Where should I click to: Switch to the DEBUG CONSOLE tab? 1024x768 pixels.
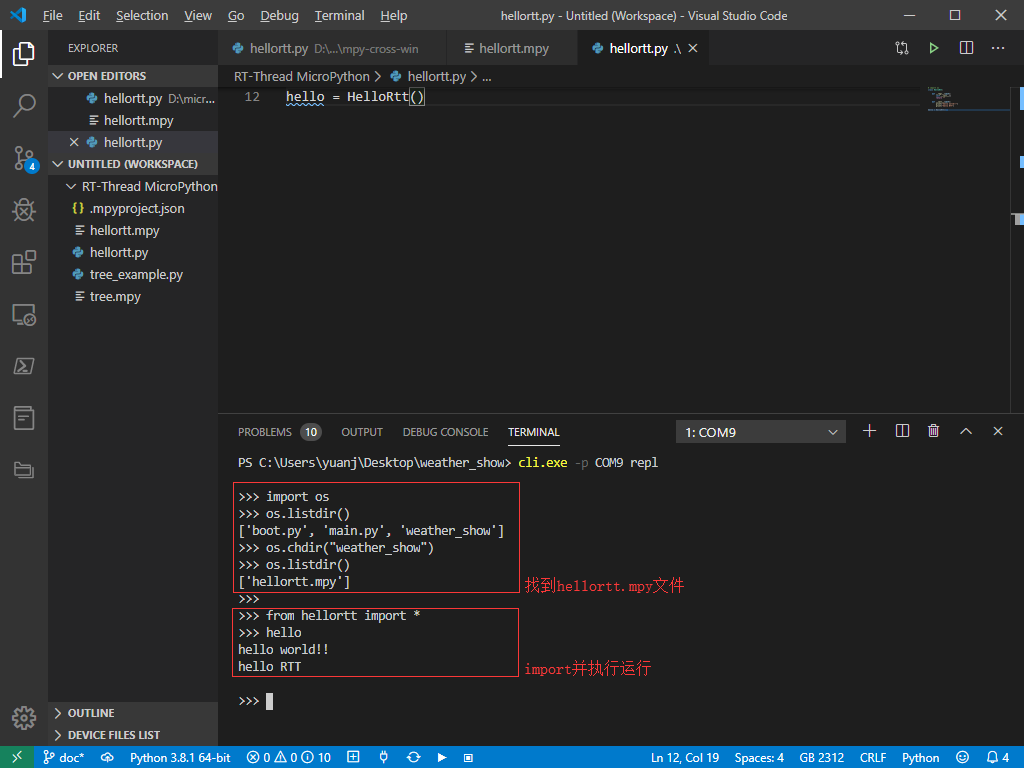coord(445,432)
